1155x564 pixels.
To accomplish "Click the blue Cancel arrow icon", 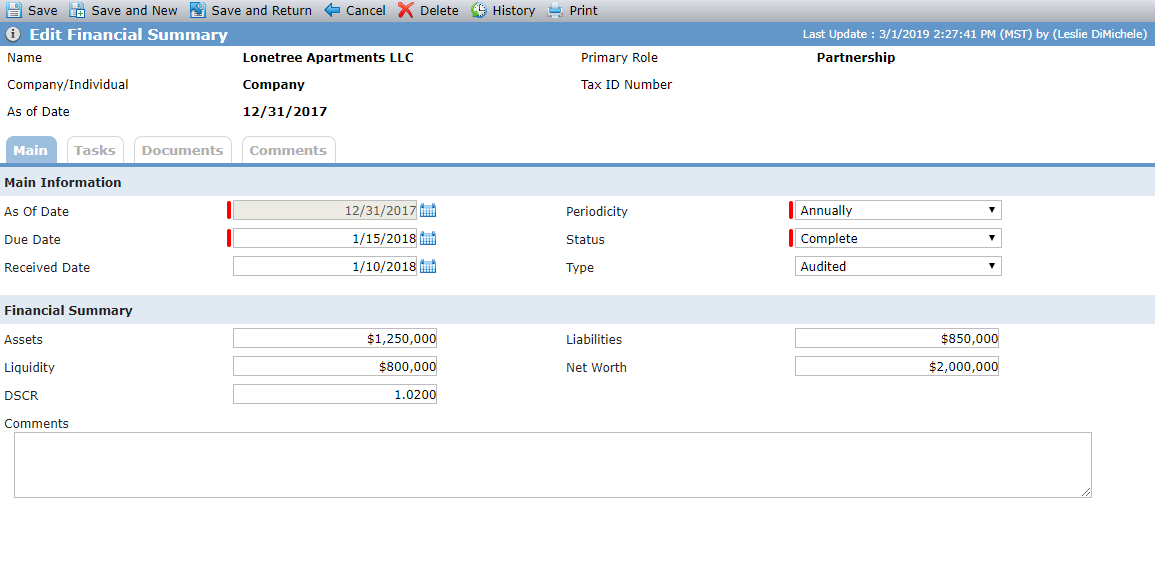I will point(332,10).
